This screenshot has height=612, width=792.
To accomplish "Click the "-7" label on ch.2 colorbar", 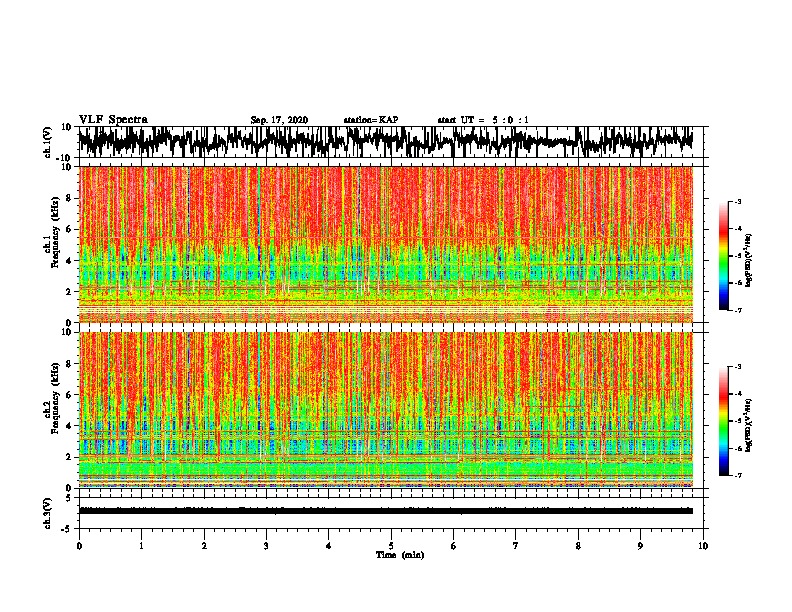I will coord(737,475).
